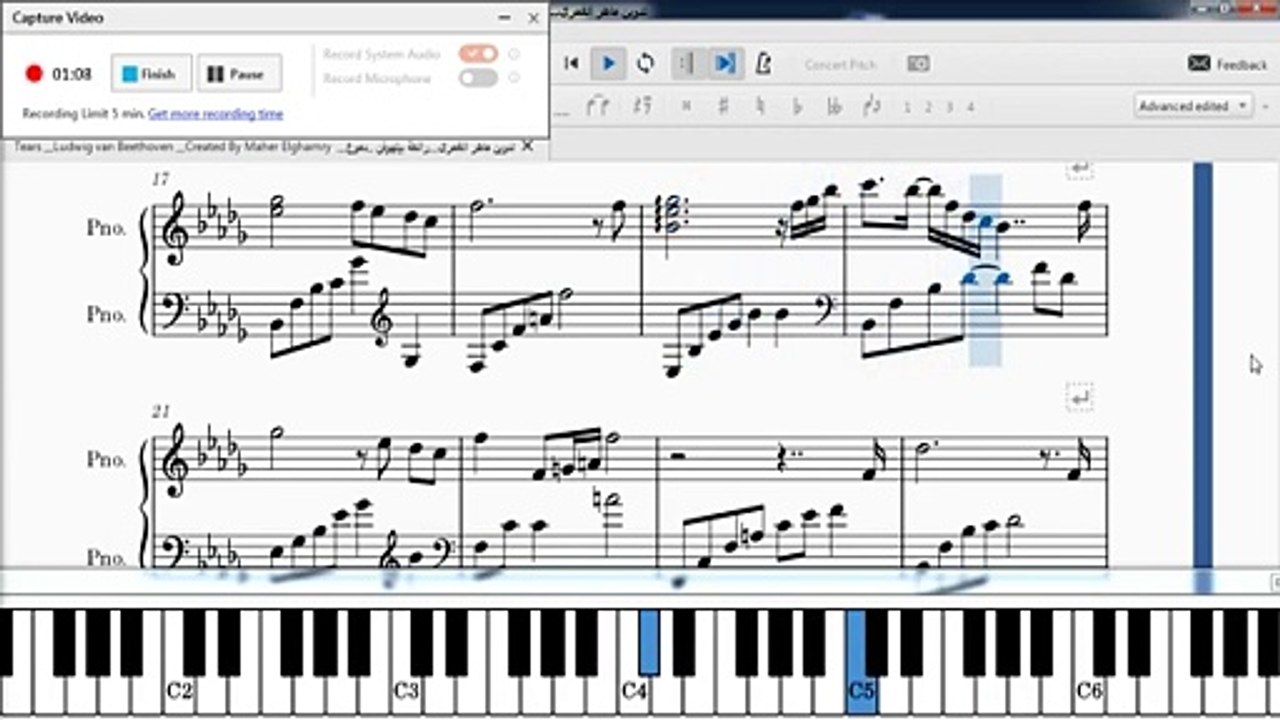Viewport: 1280px width, 720px height.
Task: Click info circle beside Record System Audio
Action: pyautogui.click(x=514, y=53)
